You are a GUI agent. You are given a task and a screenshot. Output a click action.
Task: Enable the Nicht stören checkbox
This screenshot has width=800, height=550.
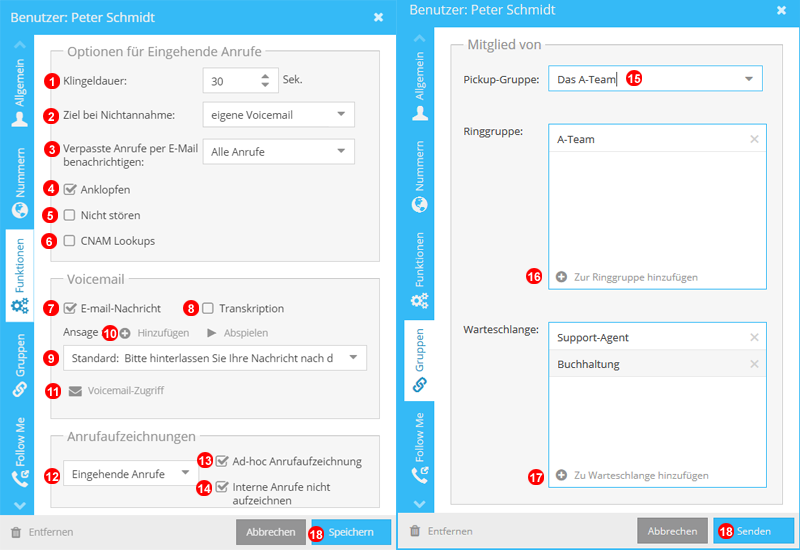69,215
